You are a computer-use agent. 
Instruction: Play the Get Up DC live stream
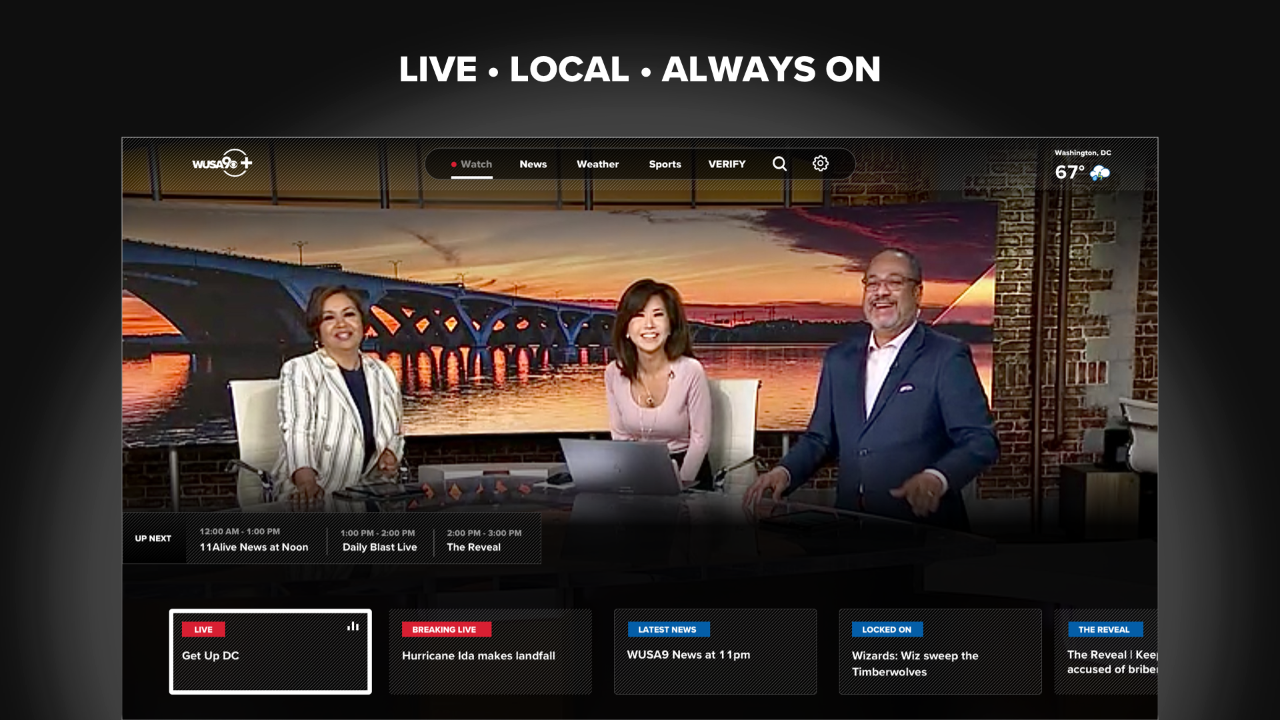point(269,651)
